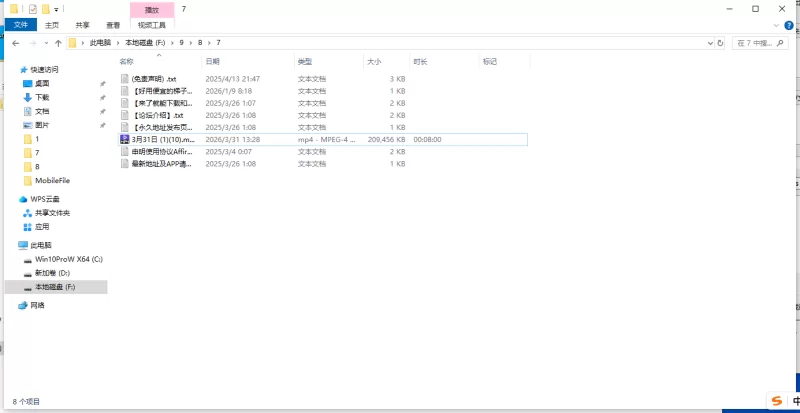Switch to the 查看 ribbon tab
Image resolution: width=800 pixels, height=413 pixels.
(x=112, y=24)
